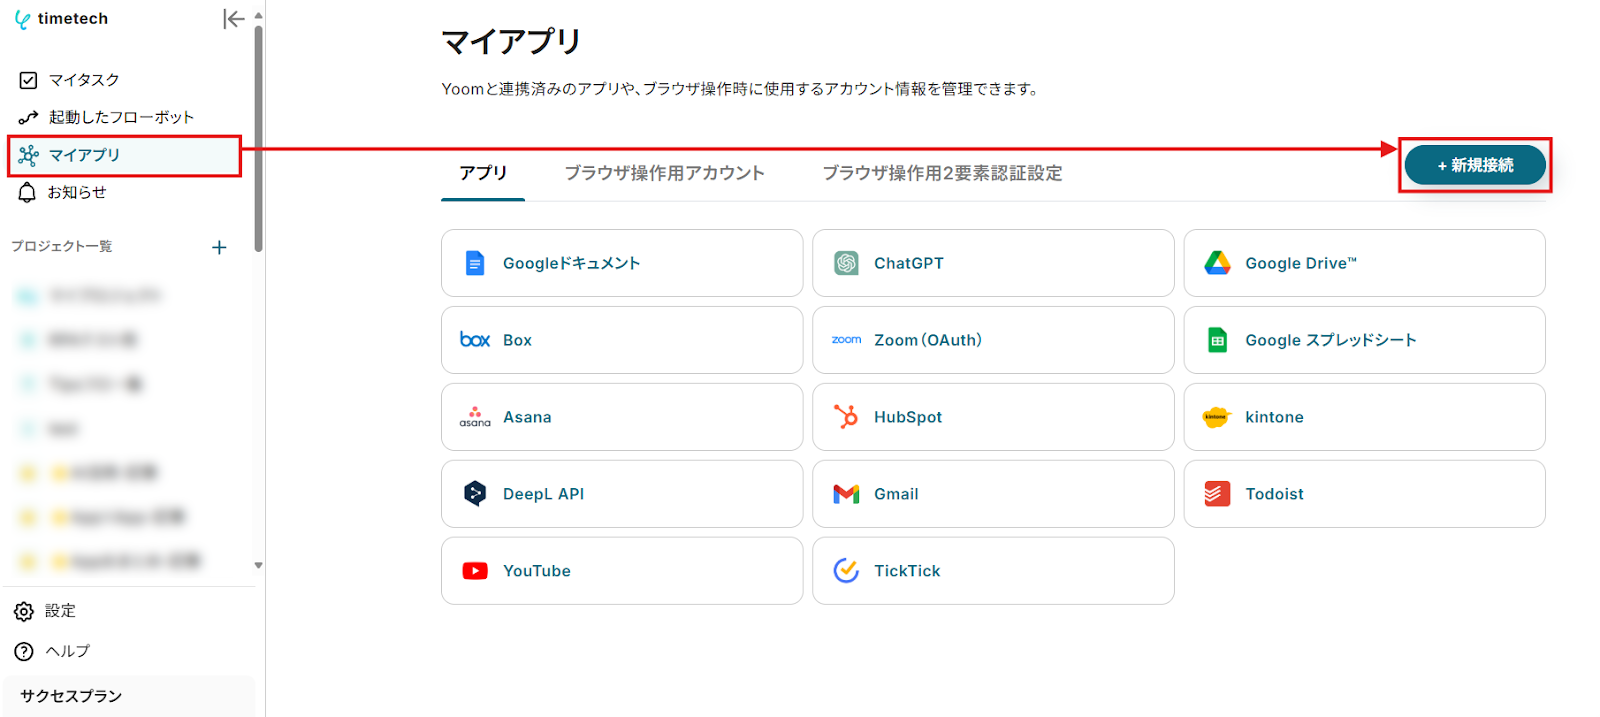
Task: Open the Zoom (OAuth) app card
Action: pos(993,340)
